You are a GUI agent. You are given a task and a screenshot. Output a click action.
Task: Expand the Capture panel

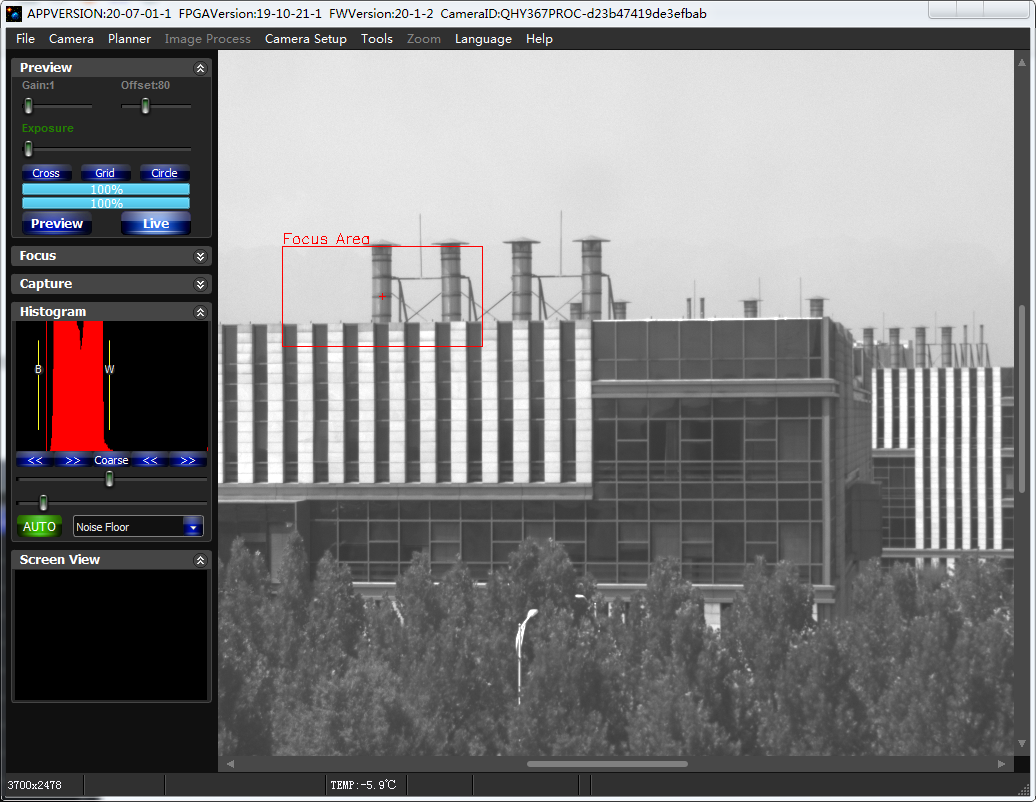point(200,284)
